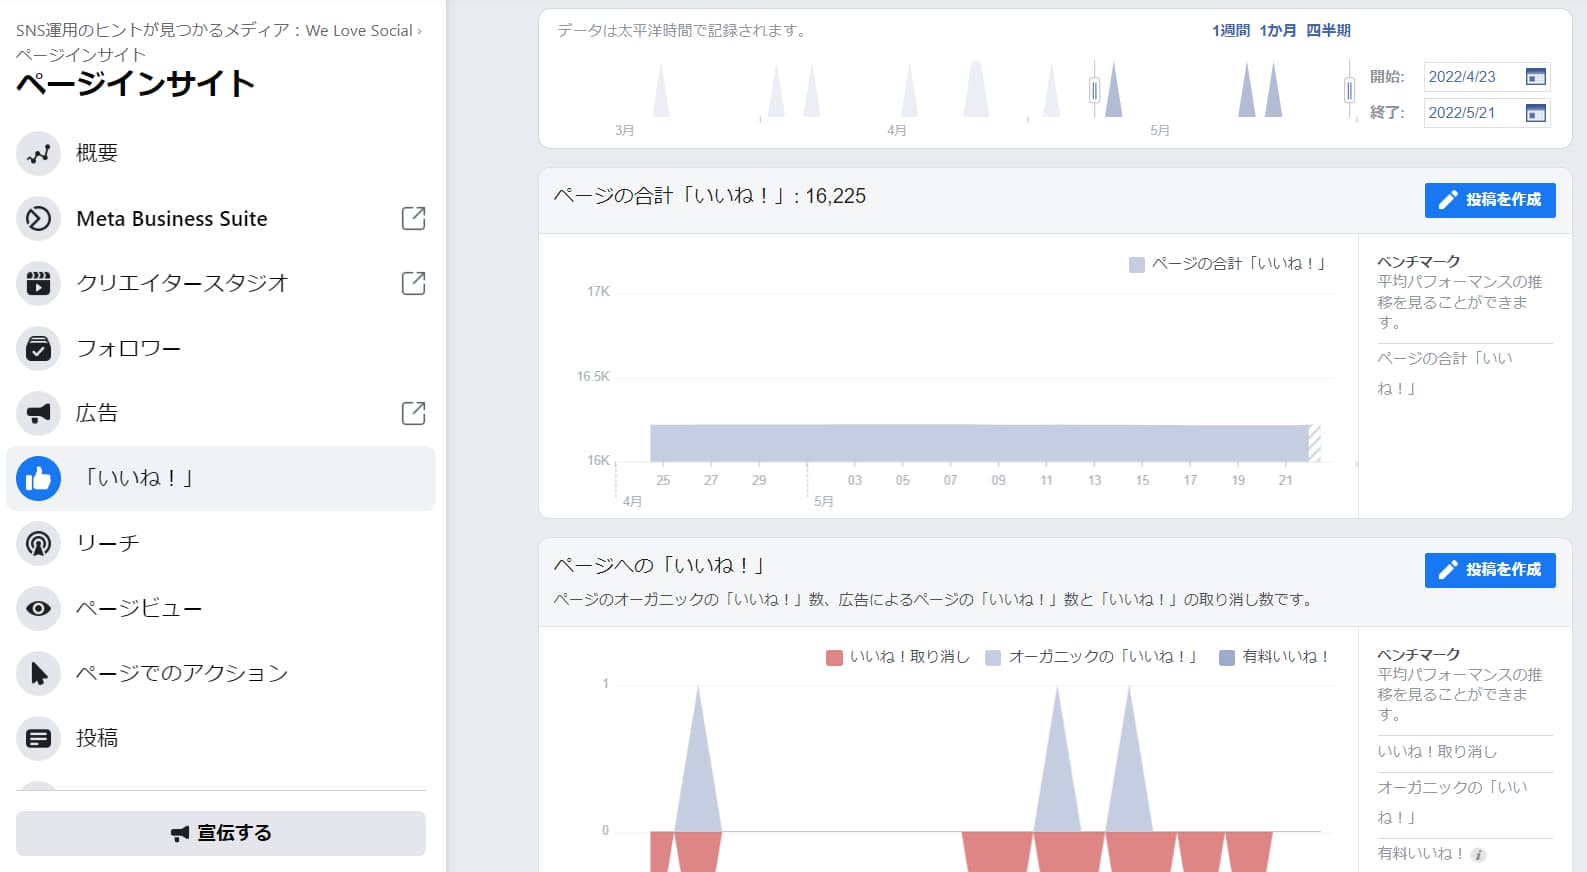Click the left date range slider handle
The width and height of the screenshot is (1587, 872).
tap(1095, 91)
